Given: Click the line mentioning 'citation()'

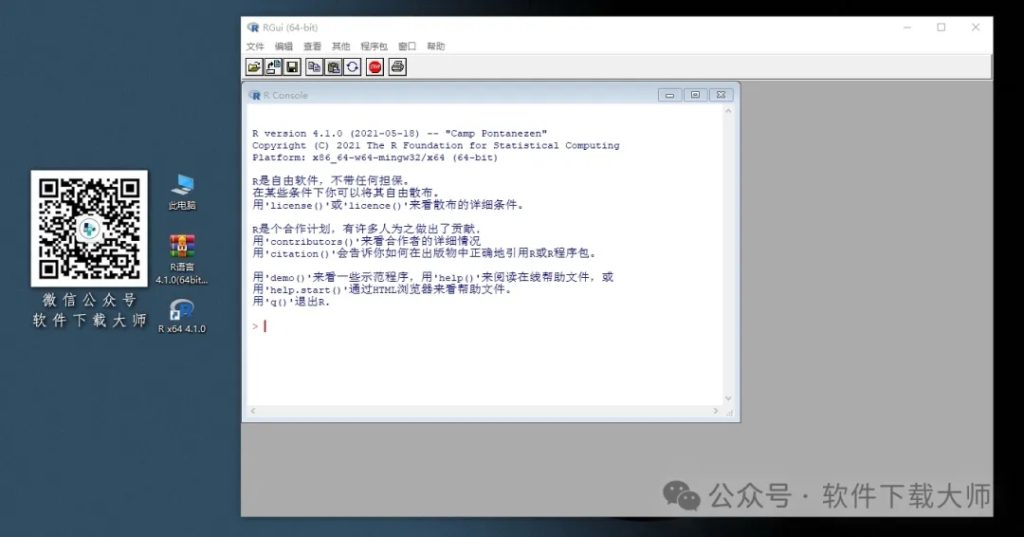Looking at the screenshot, I should click(x=424, y=253).
